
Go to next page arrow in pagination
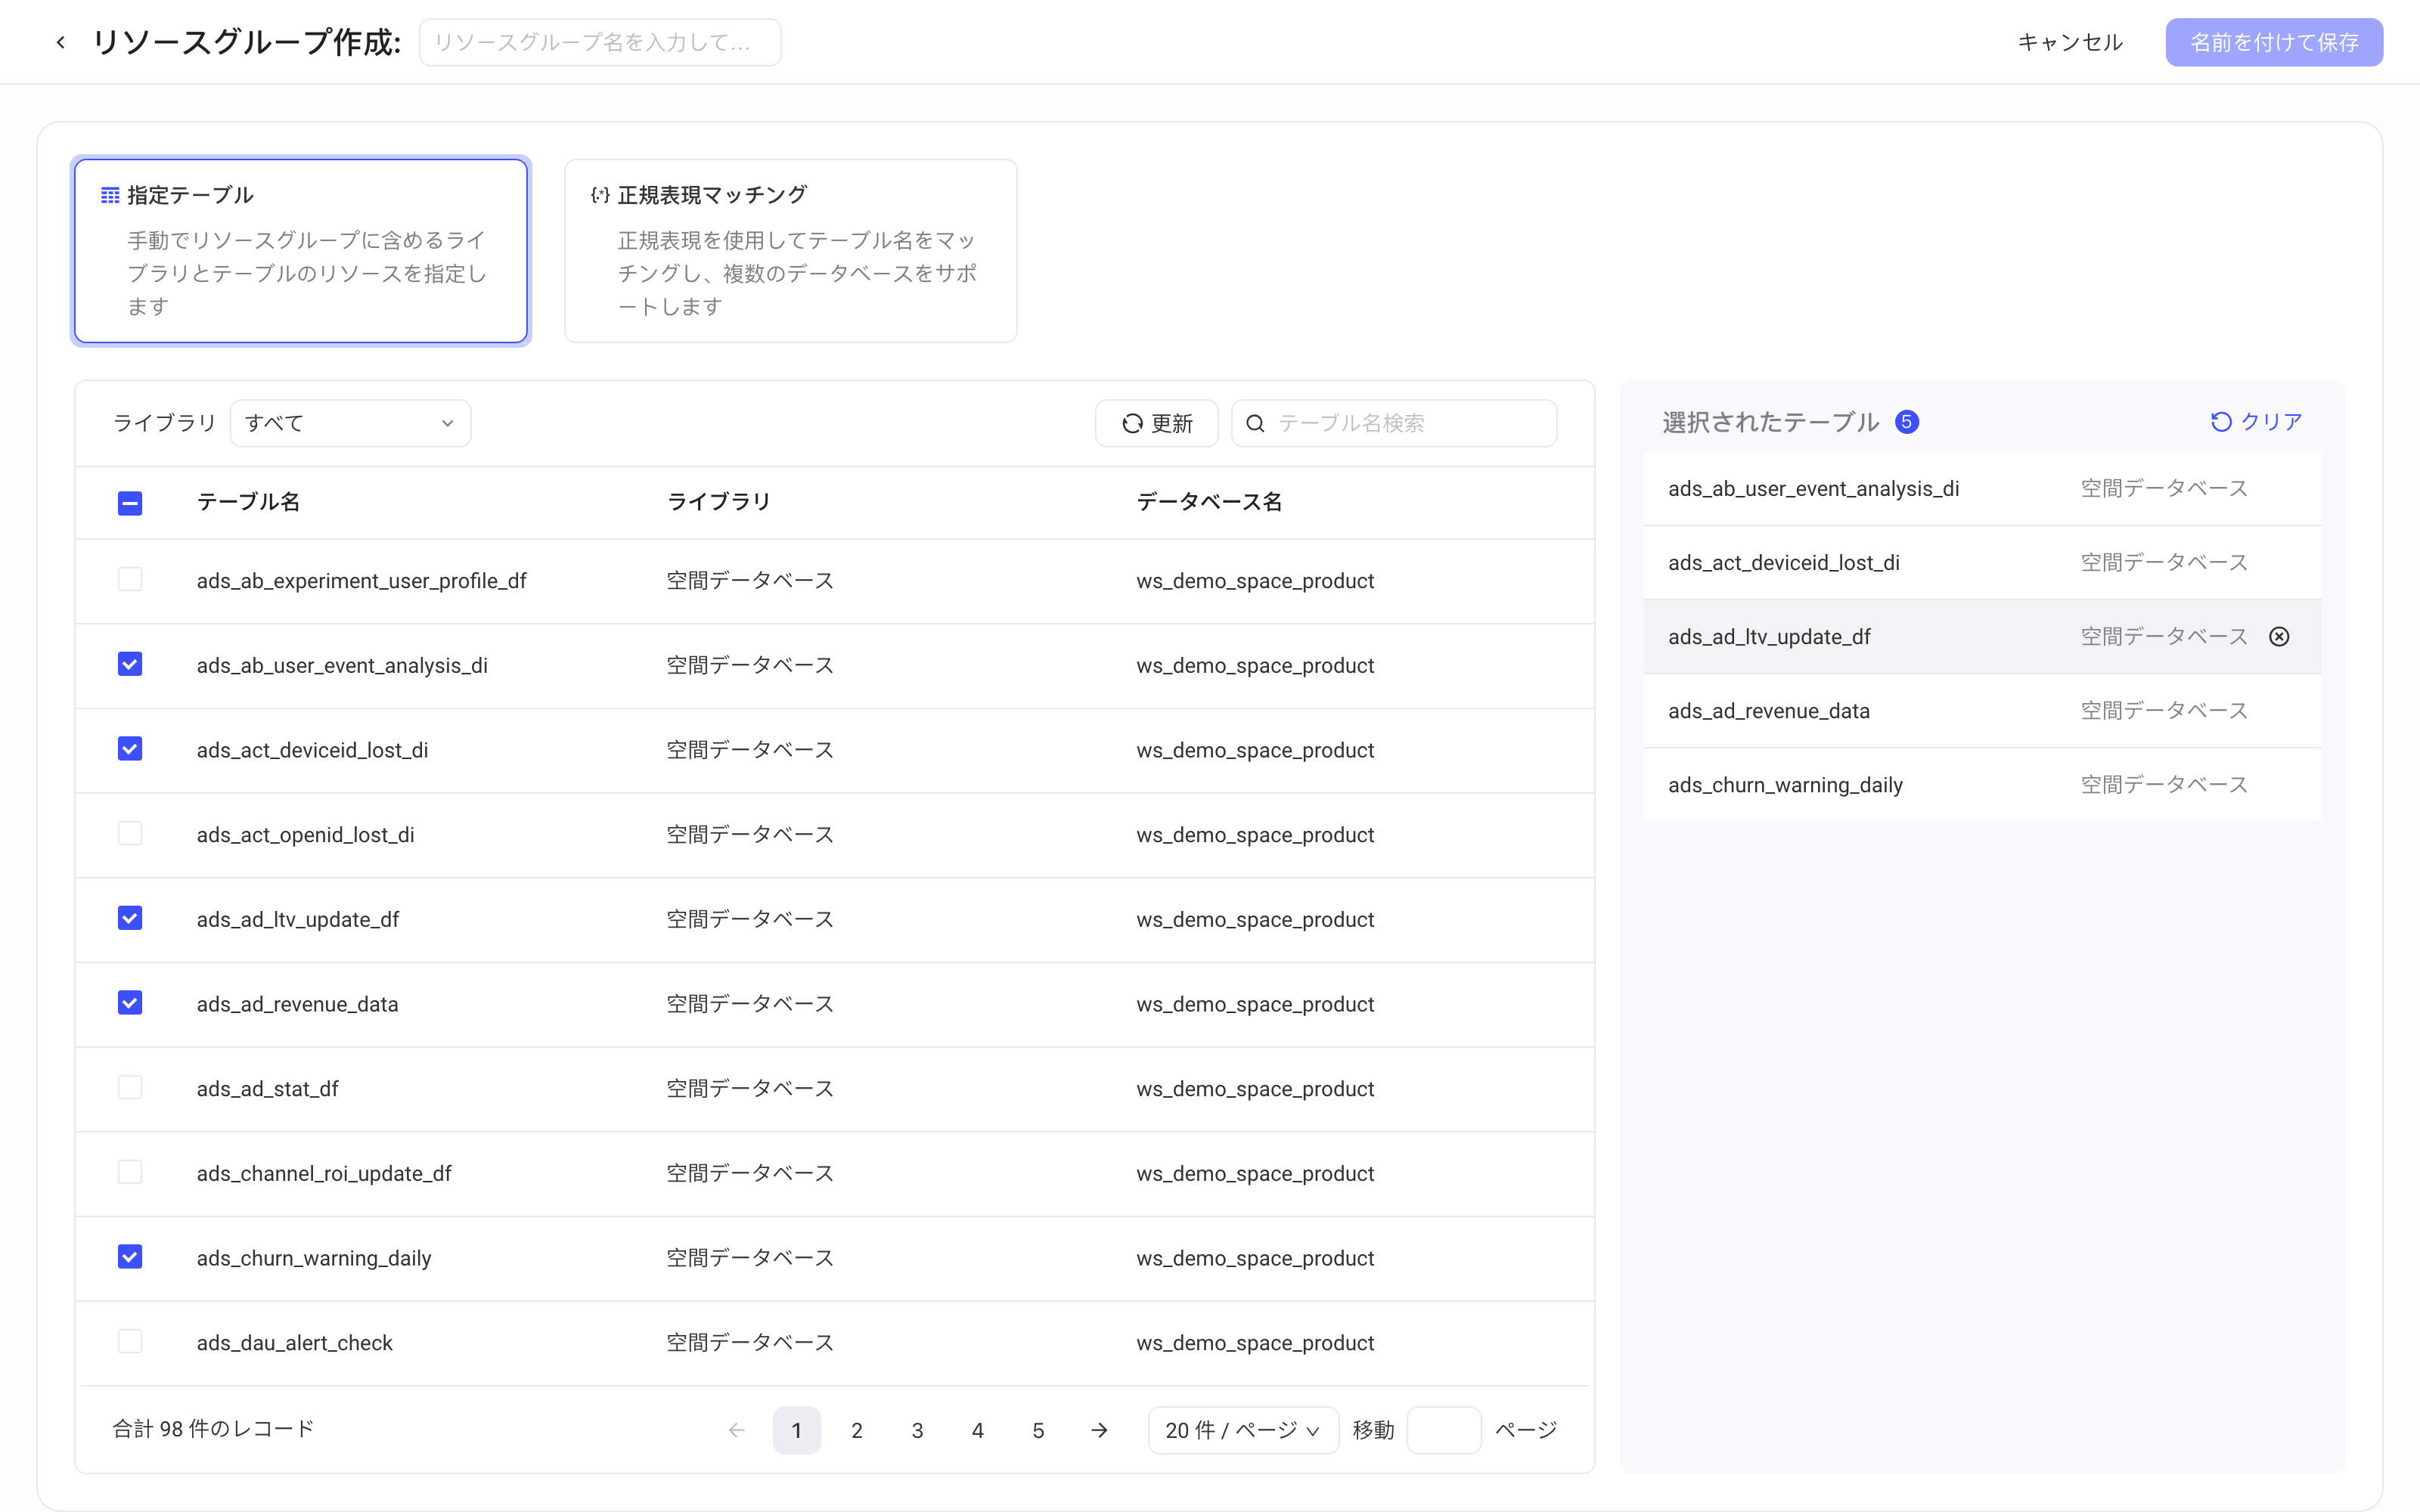1099,1430
